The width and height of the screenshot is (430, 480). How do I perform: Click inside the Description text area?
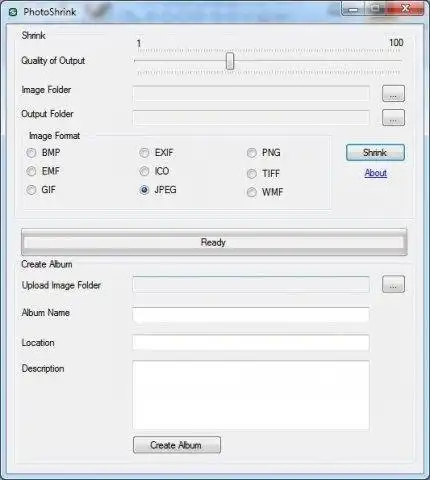tap(251, 395)
